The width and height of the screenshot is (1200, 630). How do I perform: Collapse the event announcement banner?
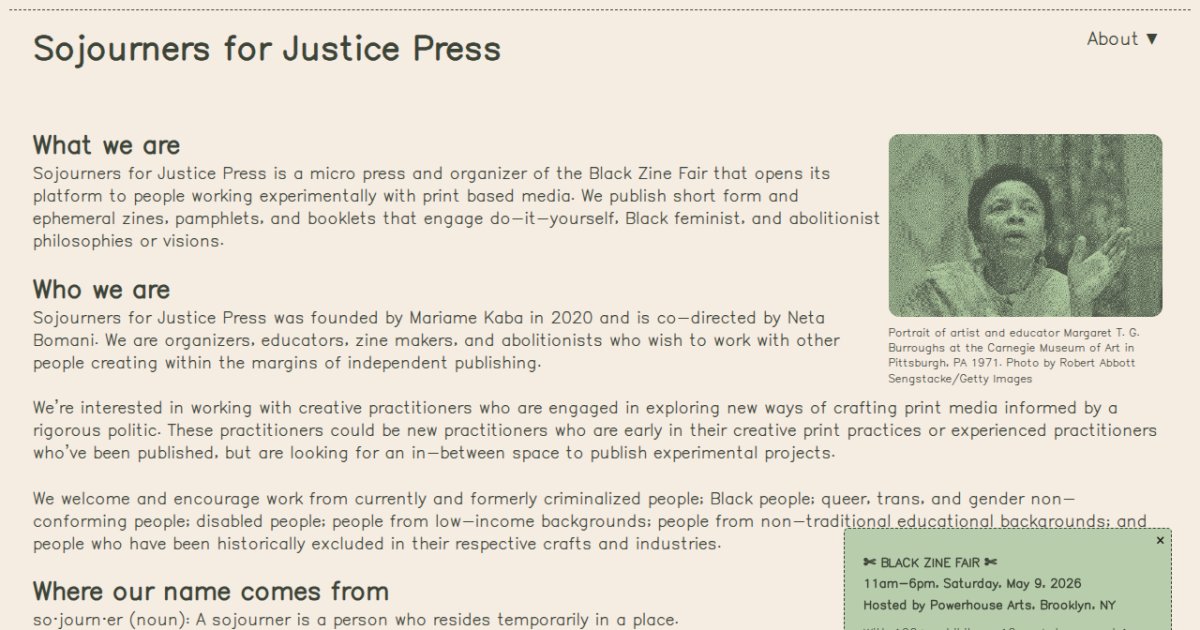click(1160, 539)
